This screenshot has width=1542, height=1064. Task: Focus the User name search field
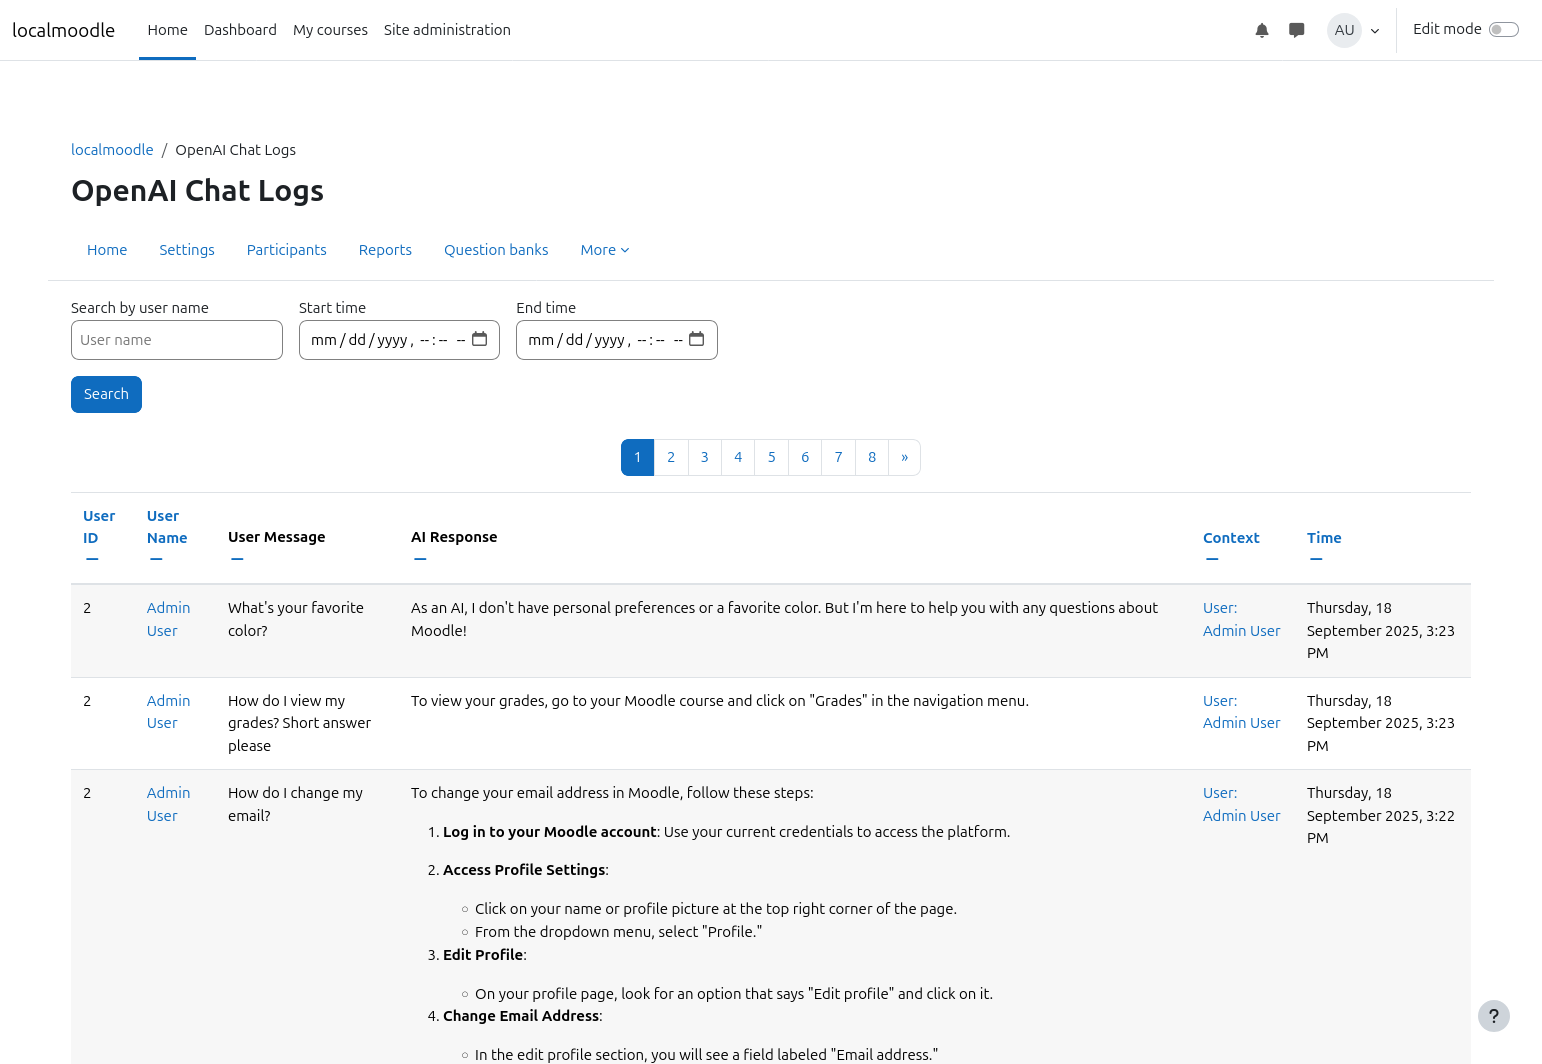(x=177, y=340)
